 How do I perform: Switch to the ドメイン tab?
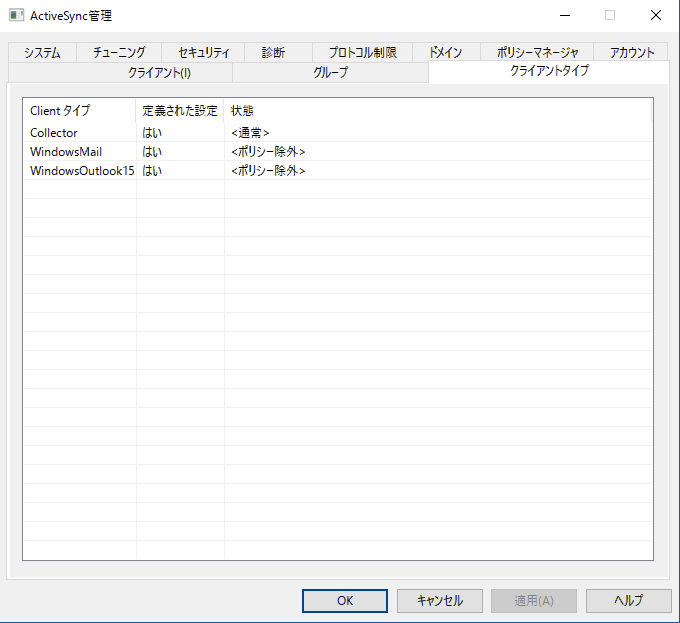click(x=446, y=52)
